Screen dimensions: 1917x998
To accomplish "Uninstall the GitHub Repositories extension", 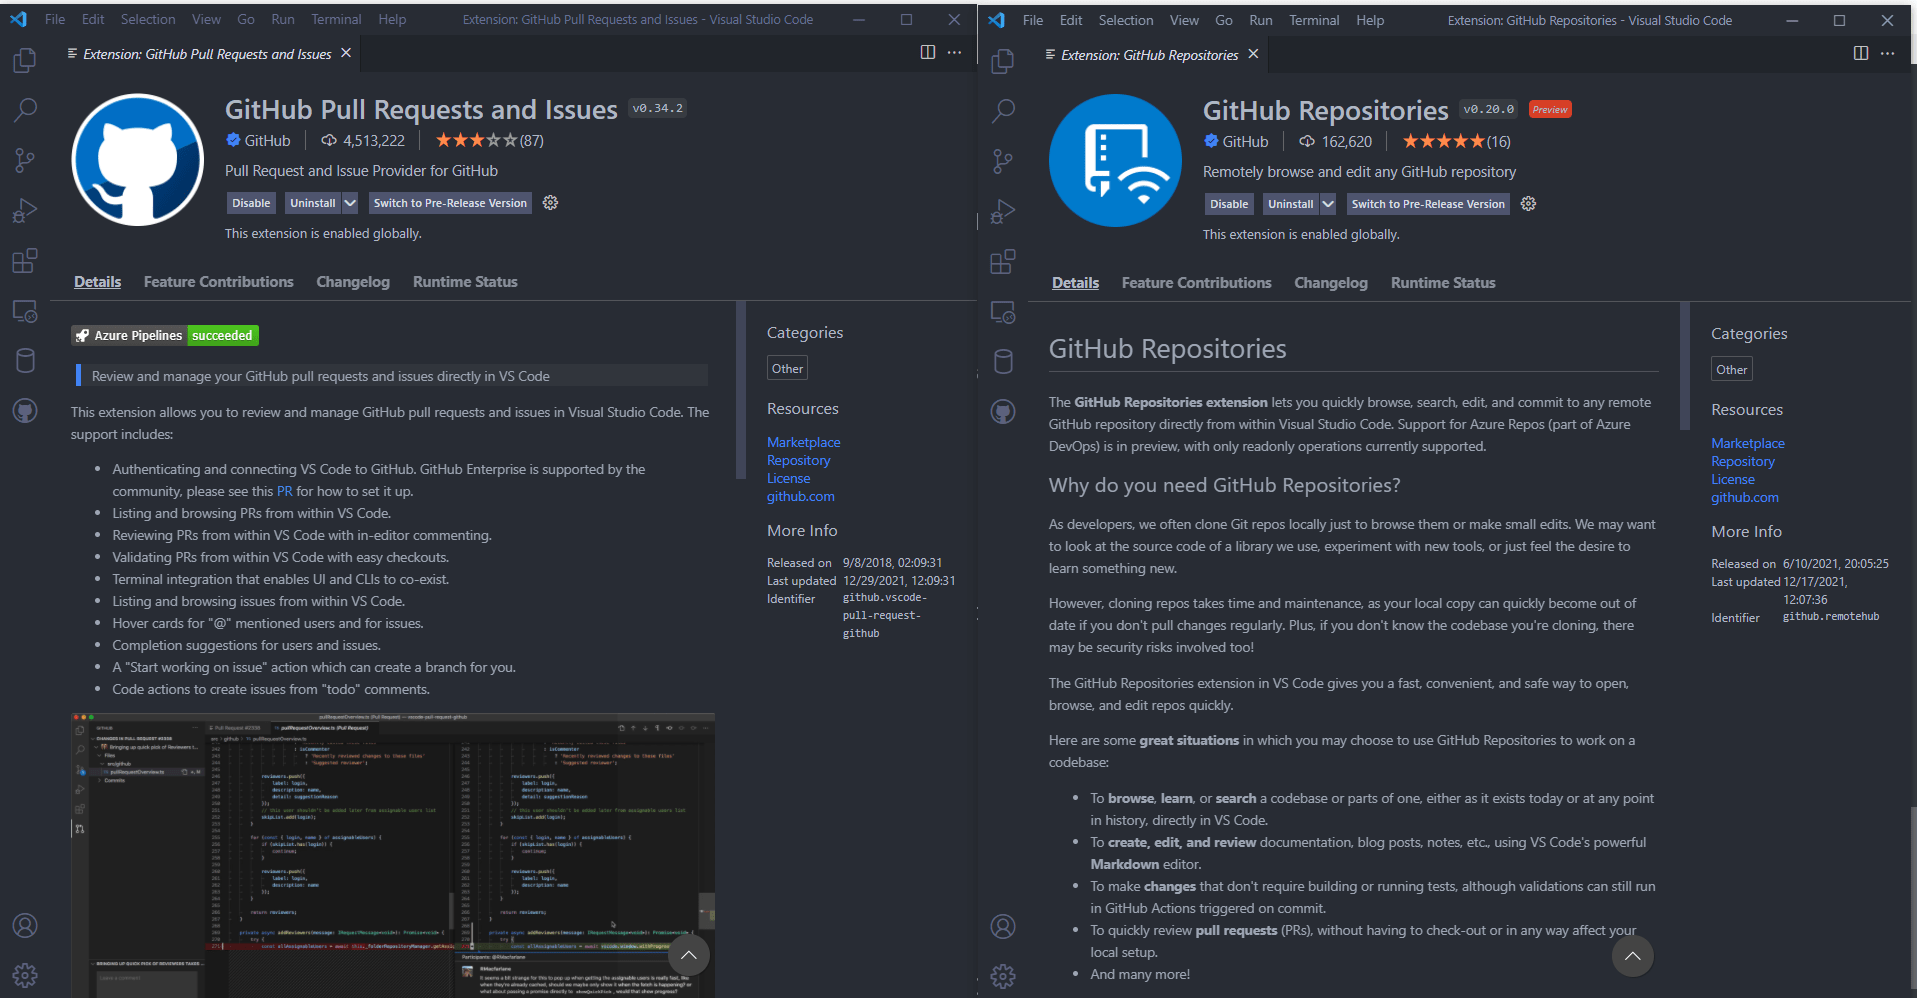I will pyautogui.click(x=1291, y=204).
